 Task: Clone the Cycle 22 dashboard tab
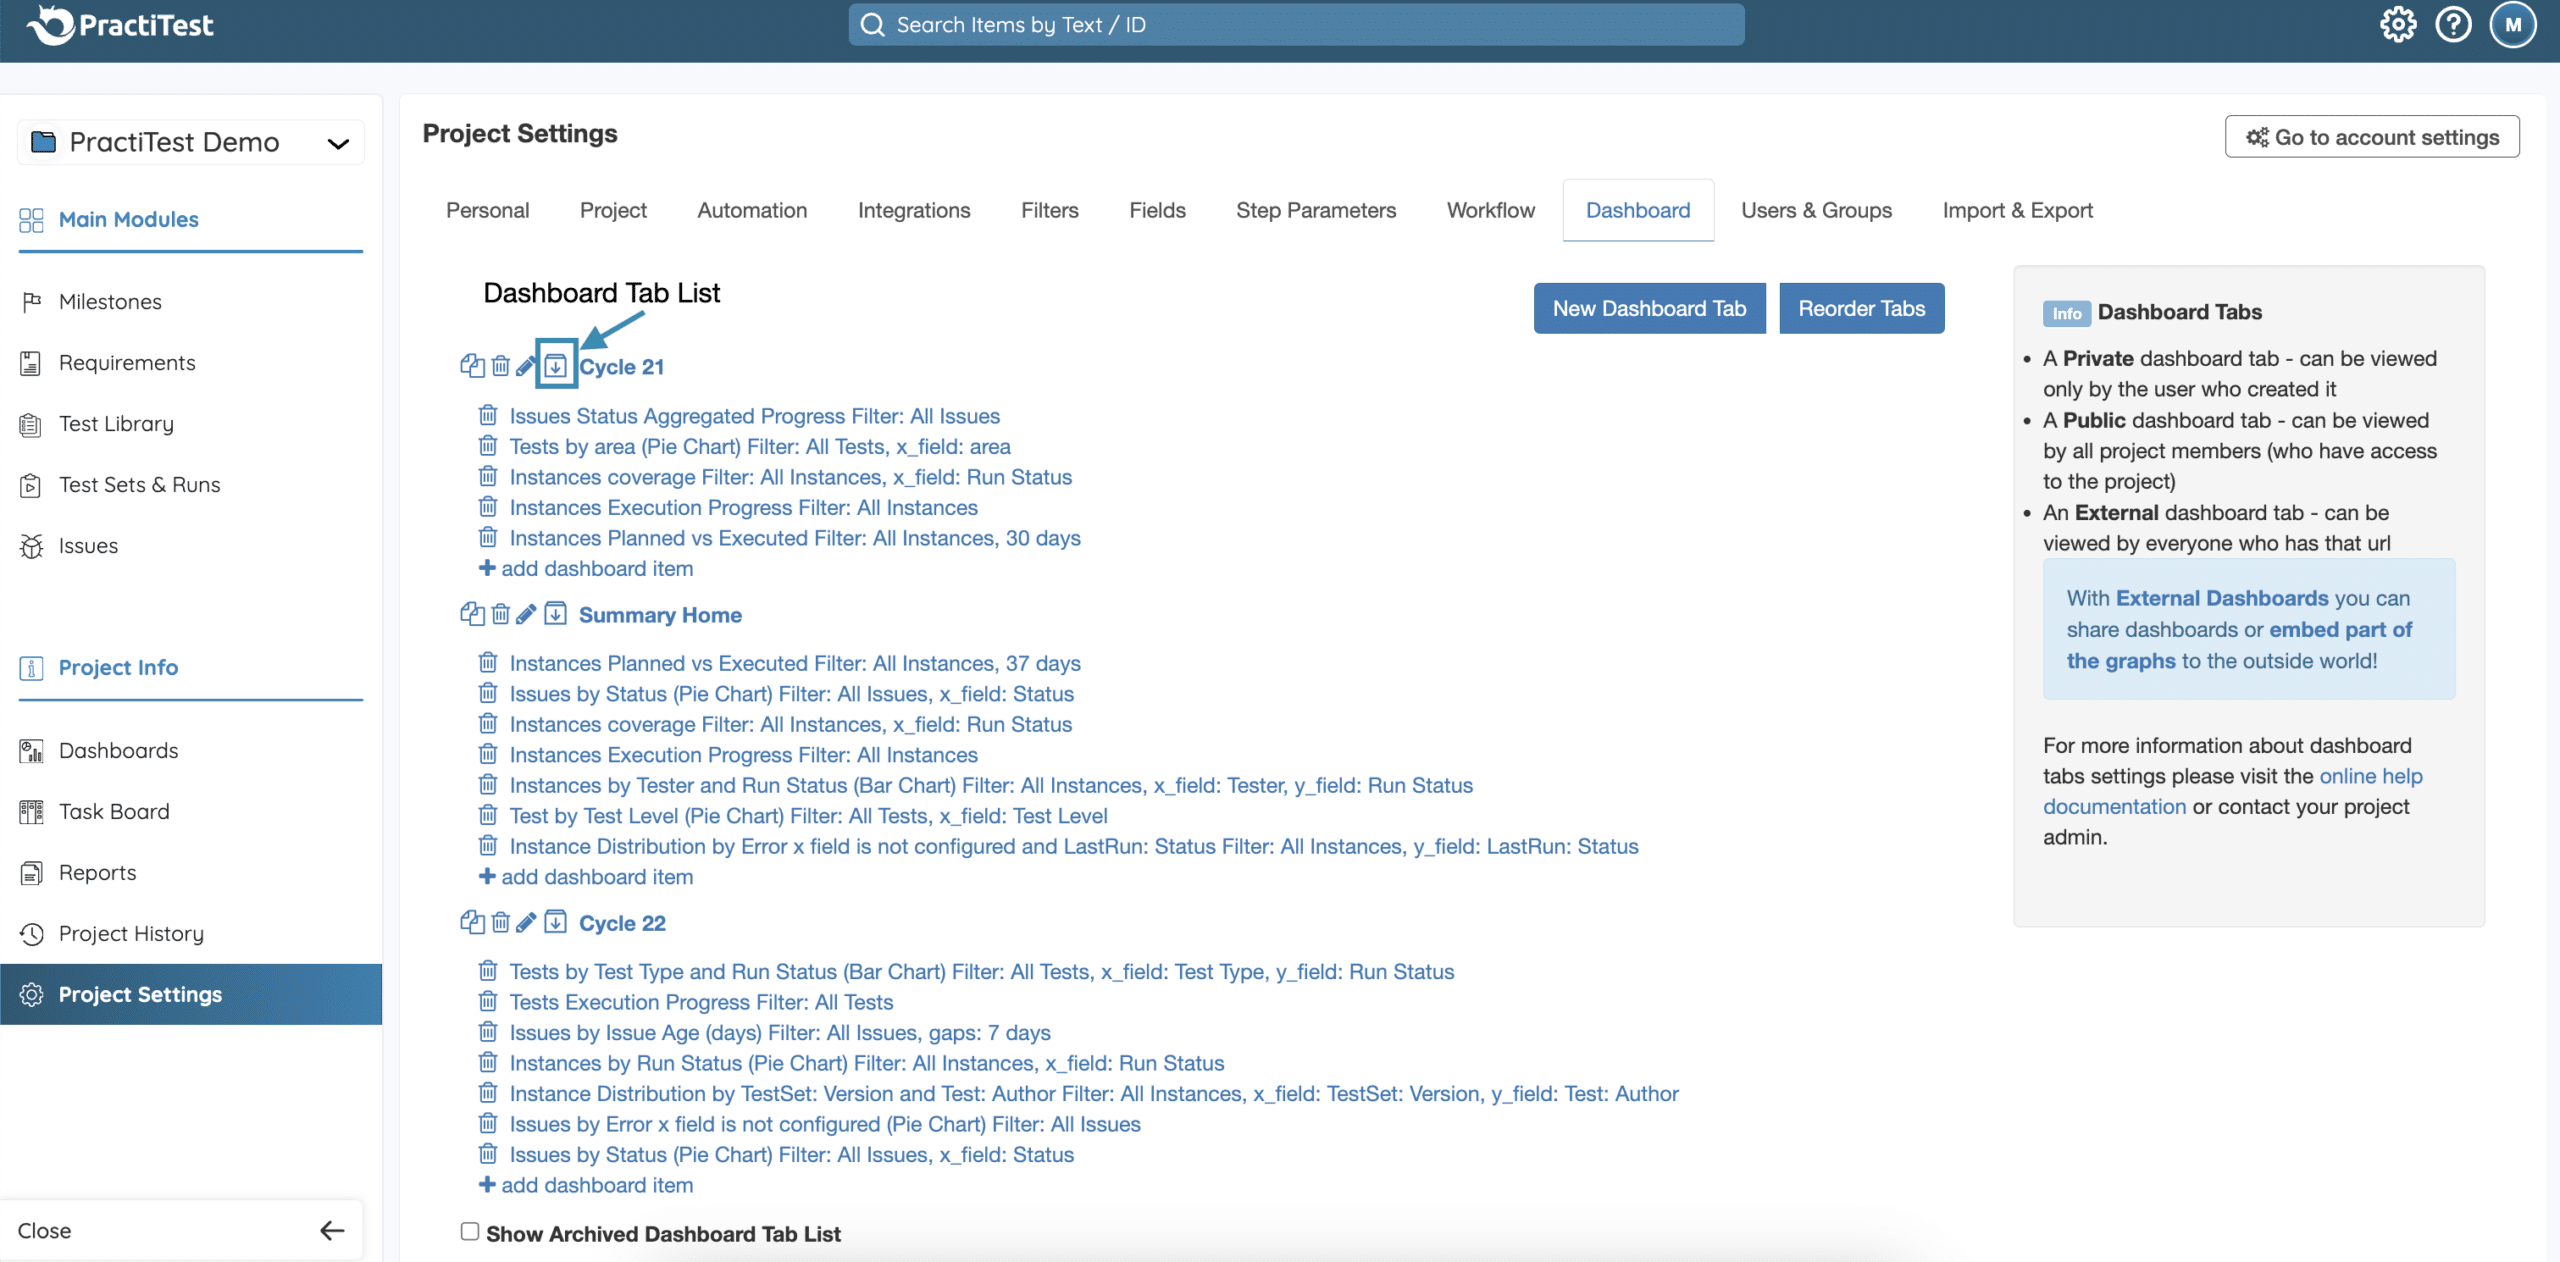point(472,922)
